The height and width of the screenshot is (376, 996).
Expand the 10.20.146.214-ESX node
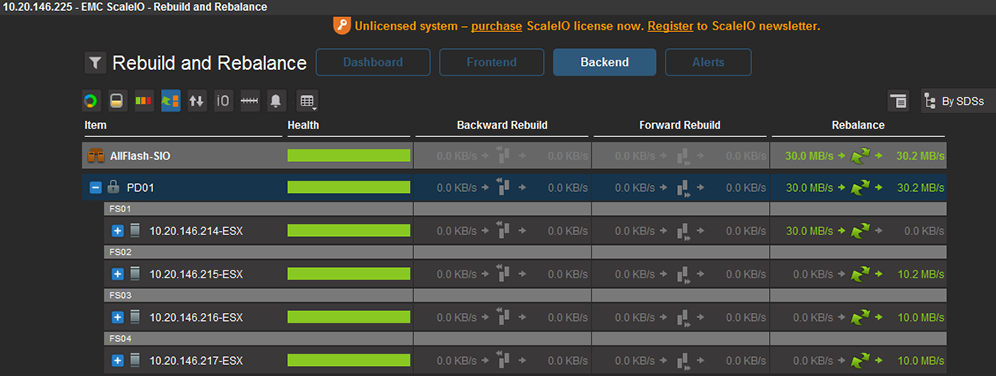(118, 231)
